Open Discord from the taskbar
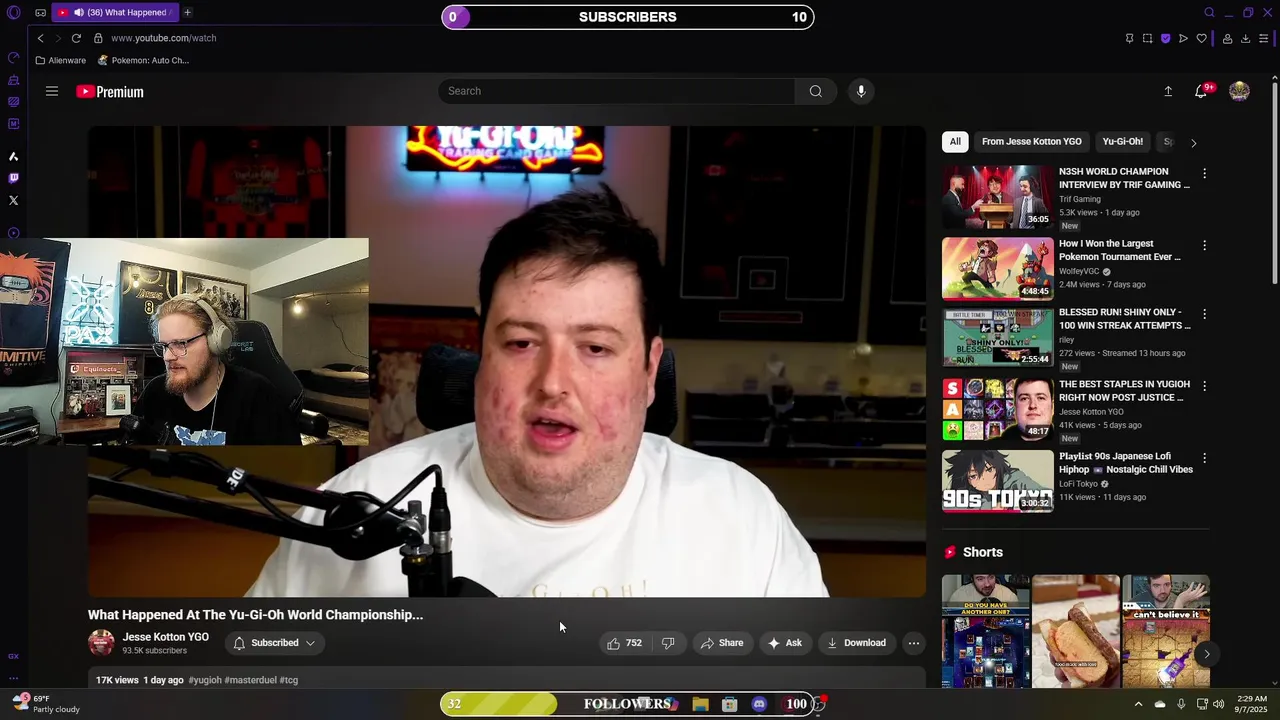 click(x=759, y=704)
